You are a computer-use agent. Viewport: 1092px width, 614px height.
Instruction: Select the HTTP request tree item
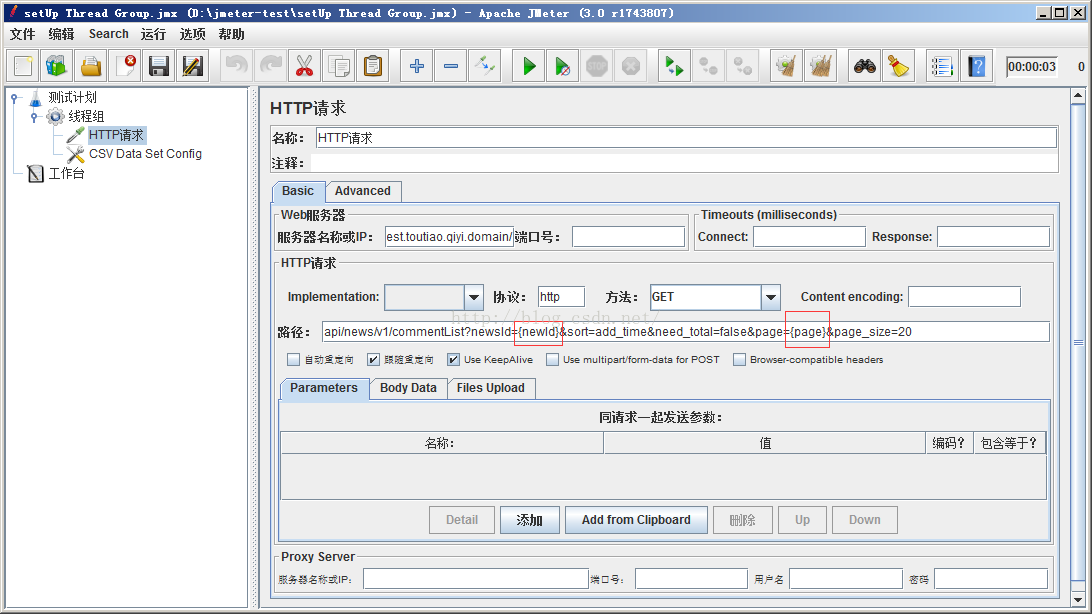pos(116,135)
